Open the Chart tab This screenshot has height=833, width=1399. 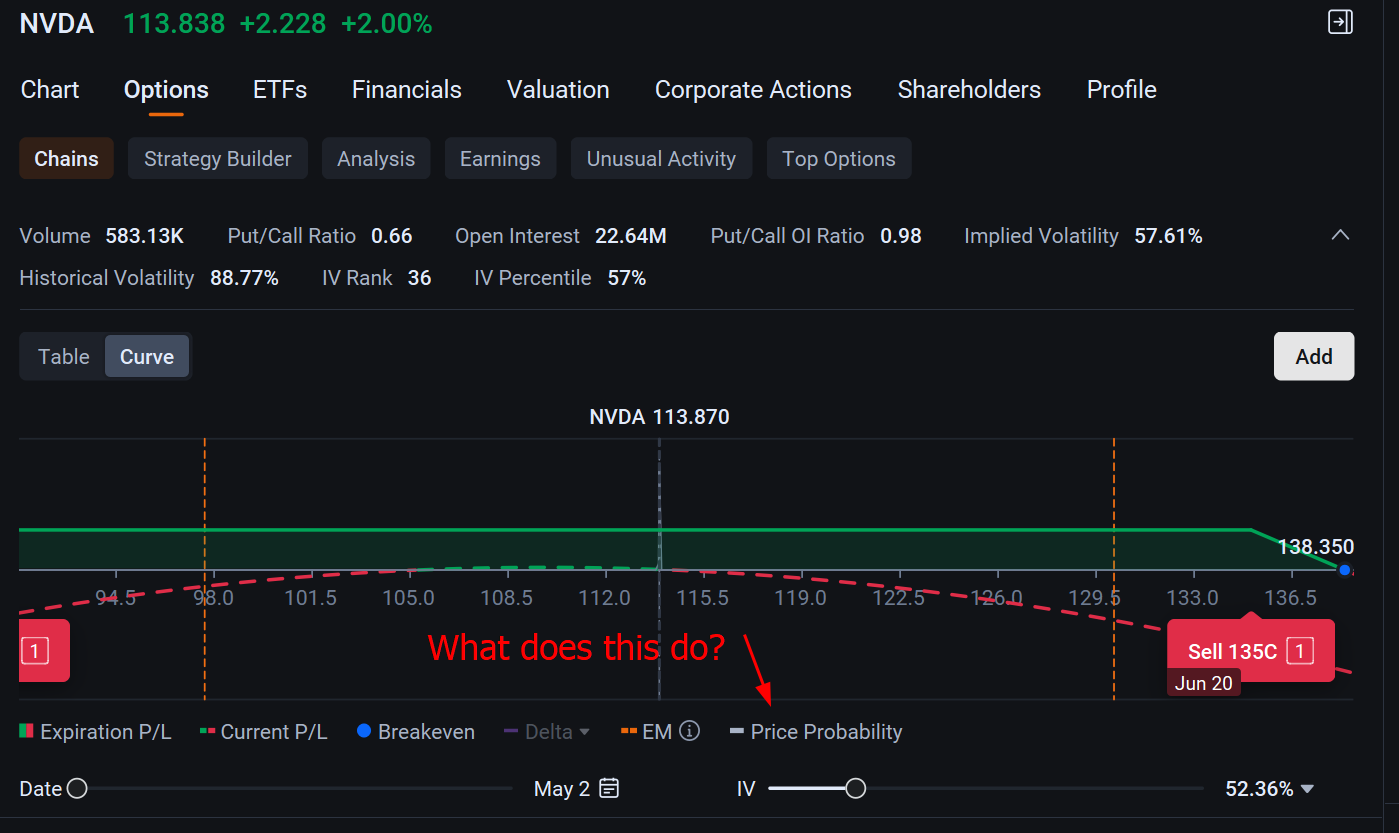(50, 90)
